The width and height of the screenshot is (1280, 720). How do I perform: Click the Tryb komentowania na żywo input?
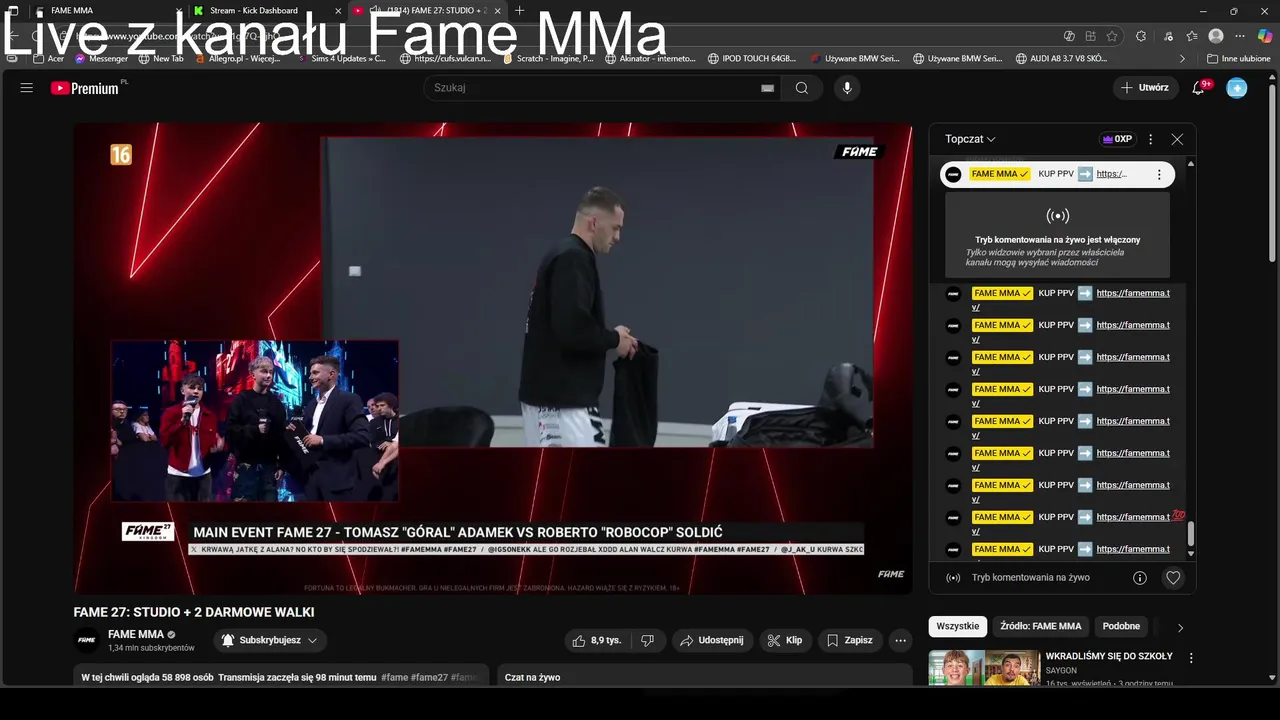coord(1031,578)
